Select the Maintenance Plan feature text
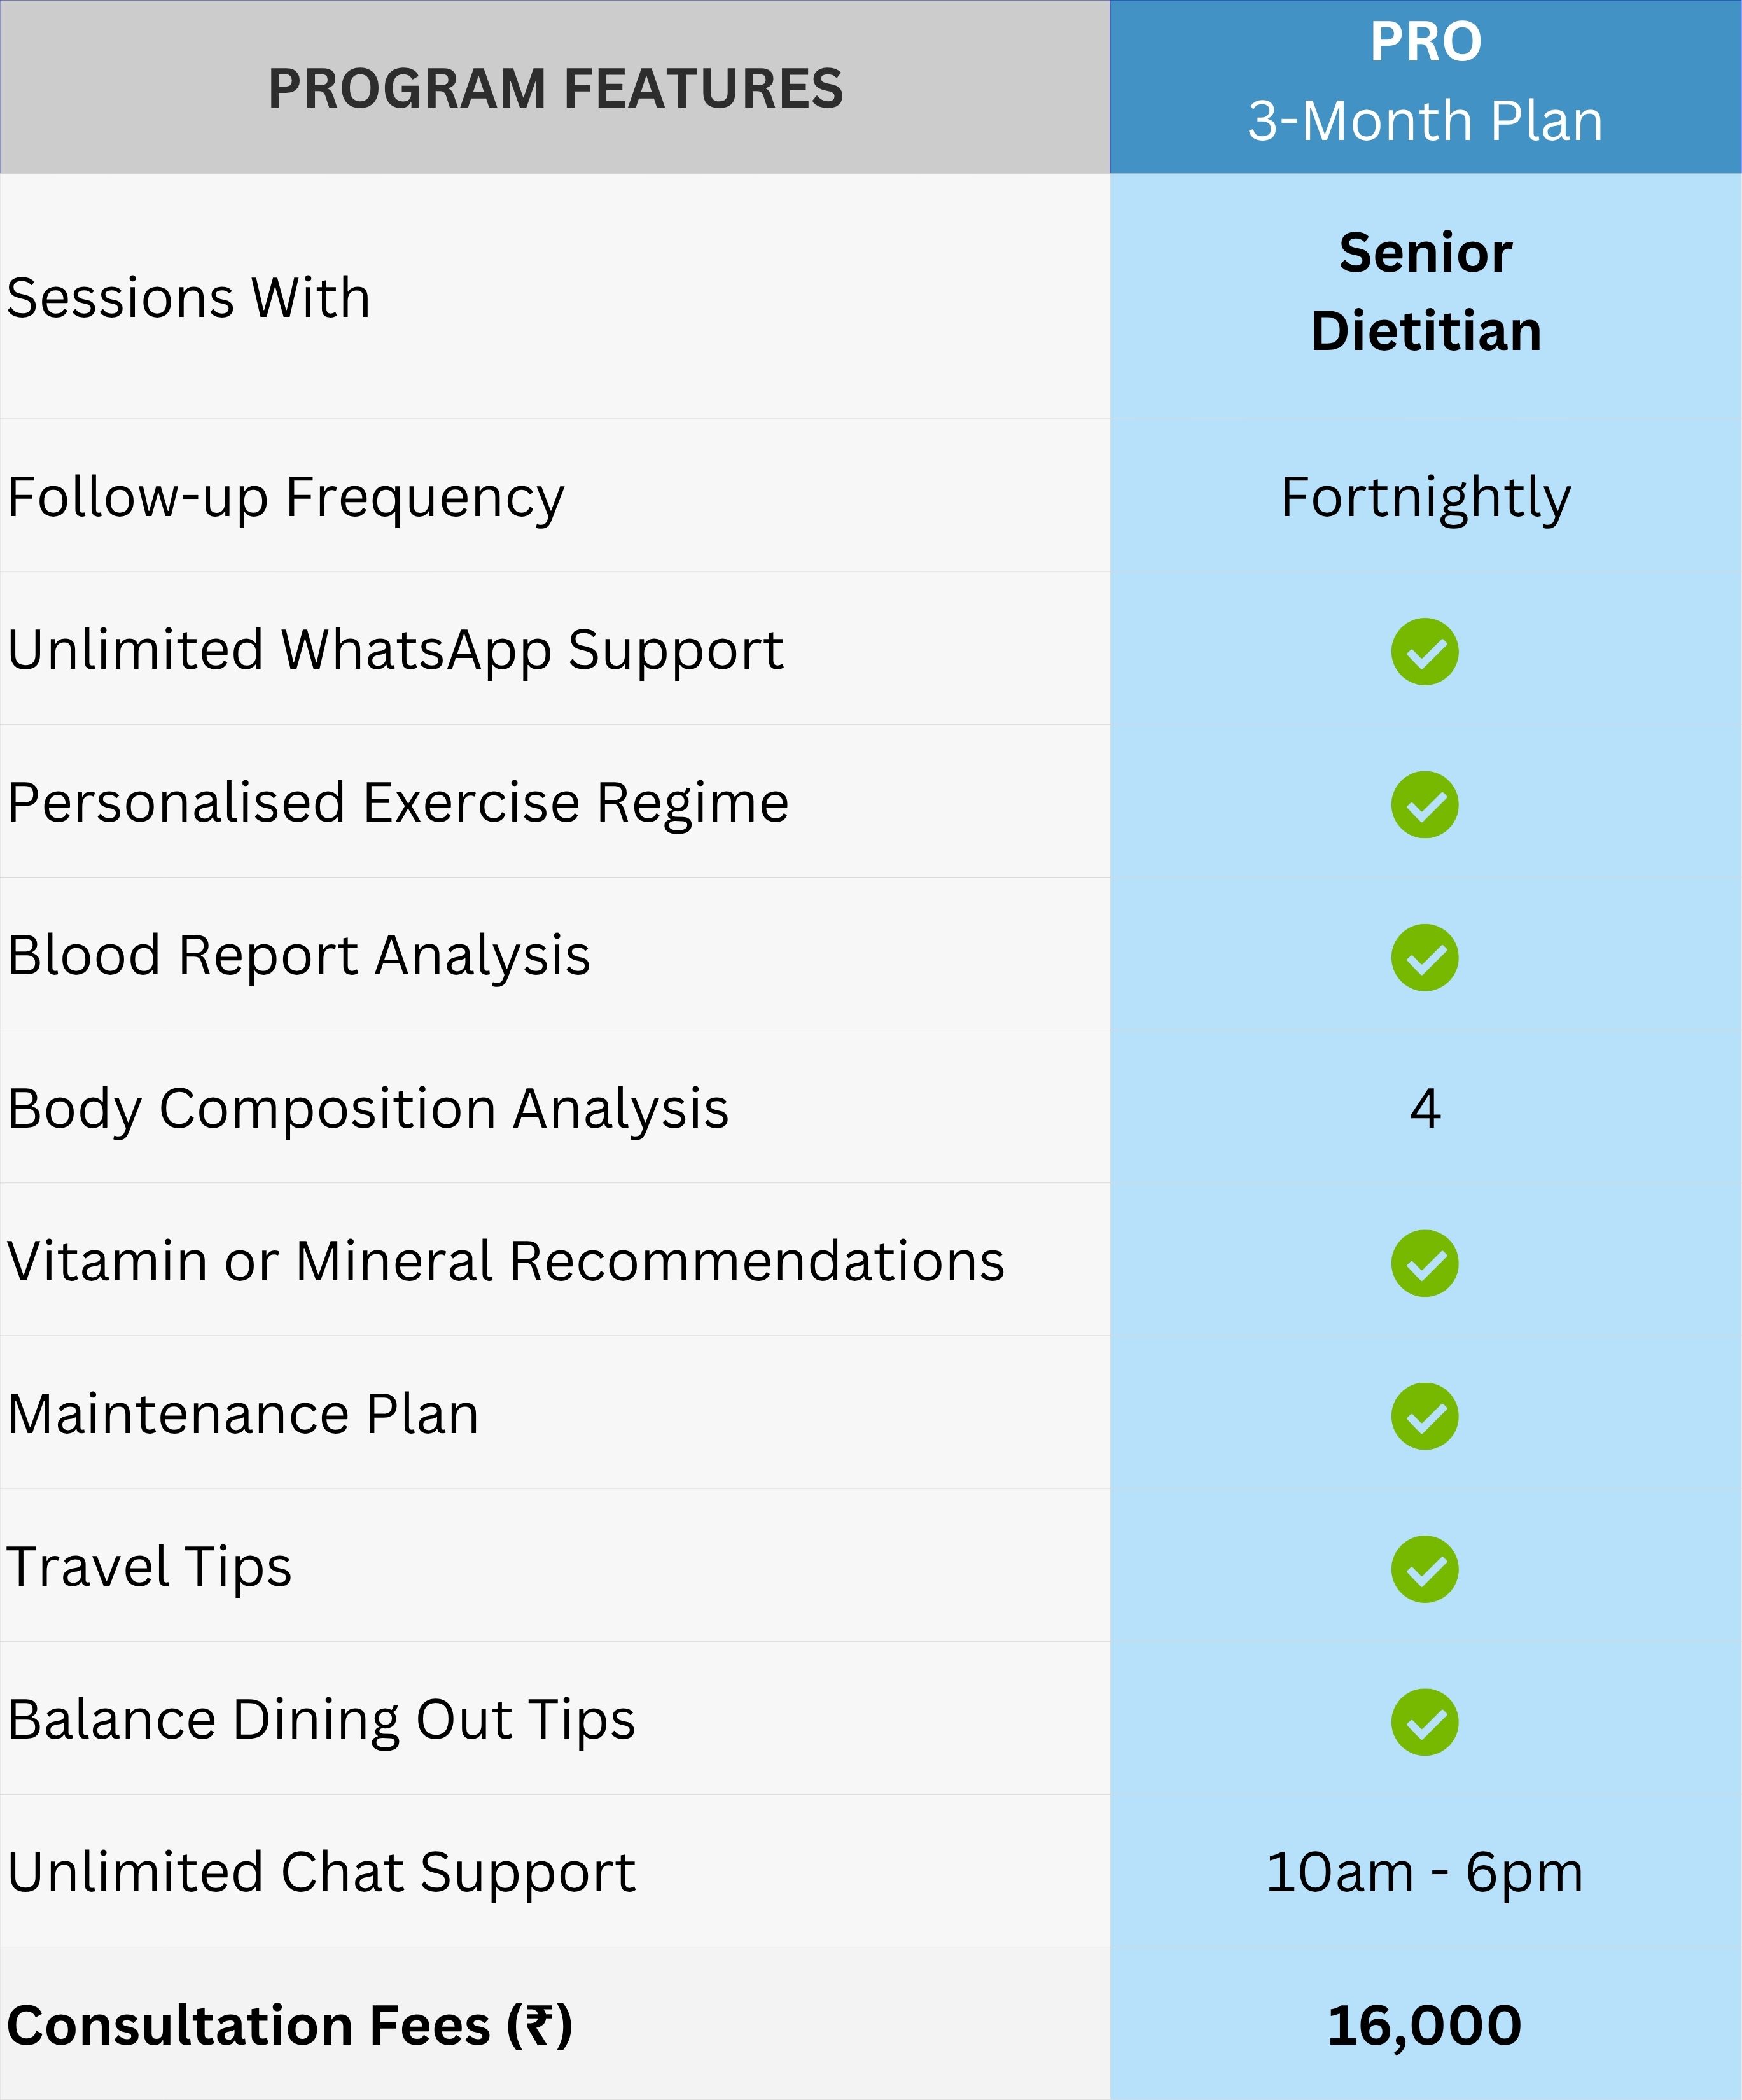Screen dimensions: 1742x2100 (243, 1415)
